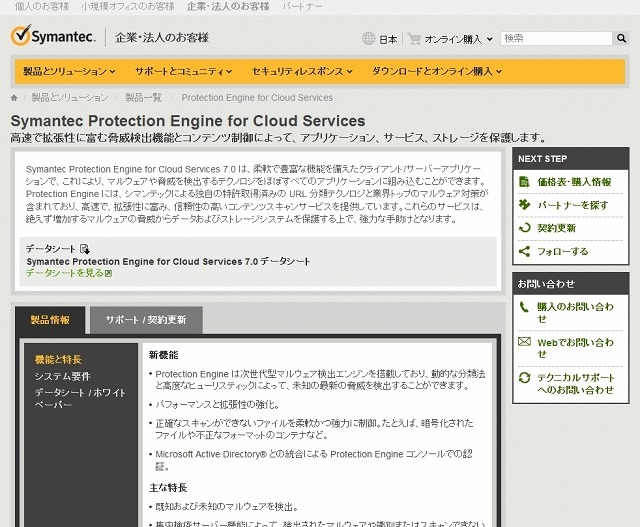Open the オンライン購入 dropdown in header
The image size is (640, 527).
click(458, 39)
